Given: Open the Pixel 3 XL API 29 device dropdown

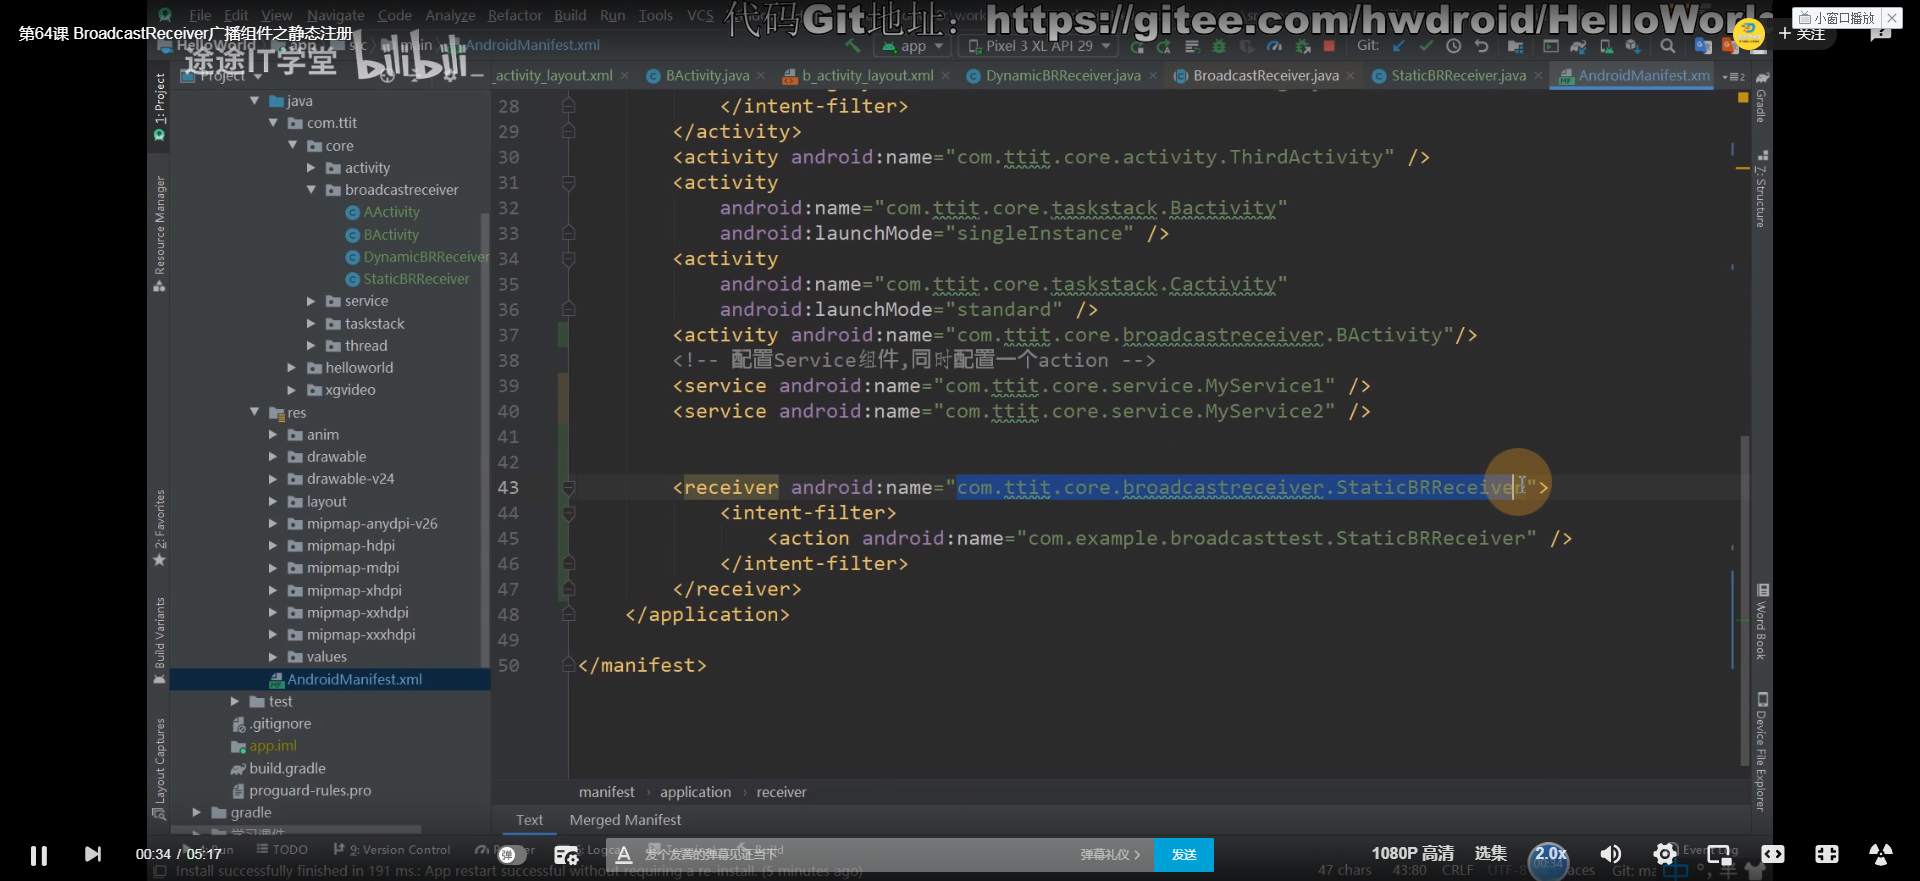Looking at the screenshot, I should [x=1039, y=46].
